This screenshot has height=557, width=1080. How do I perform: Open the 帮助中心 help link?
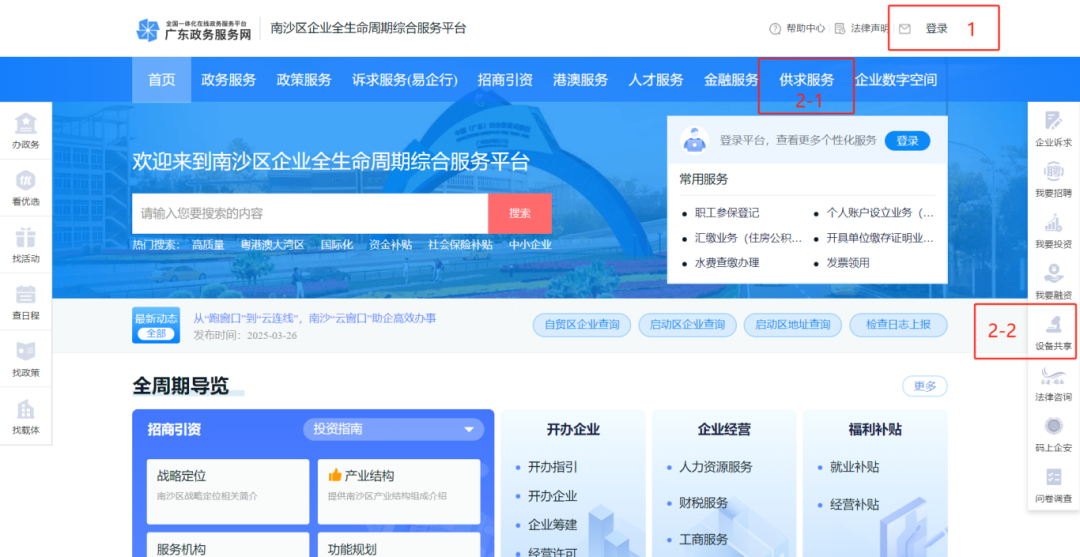click(797, 29)
